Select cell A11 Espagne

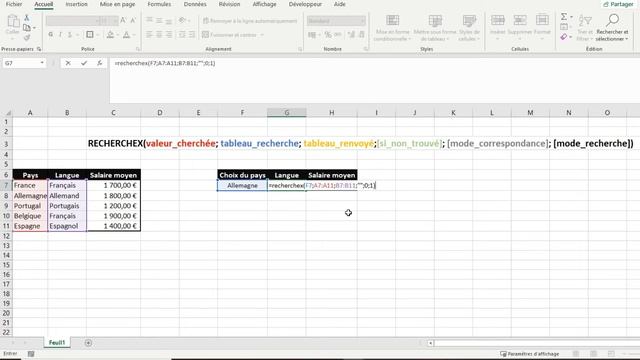point(30,226)
